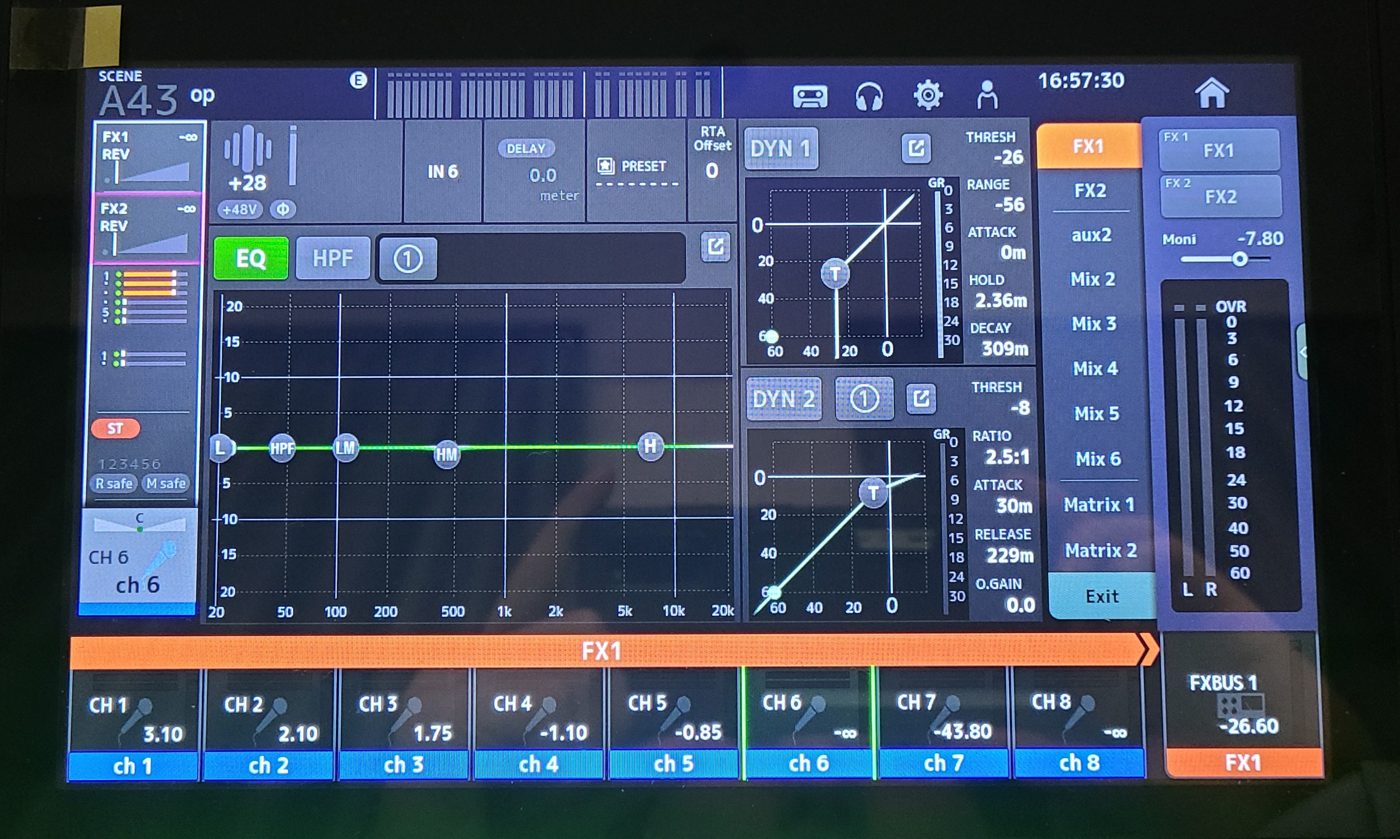Toggle the DYN 1 button
This screenshot has width=1400, height=839.
click(x=781, y=151)
